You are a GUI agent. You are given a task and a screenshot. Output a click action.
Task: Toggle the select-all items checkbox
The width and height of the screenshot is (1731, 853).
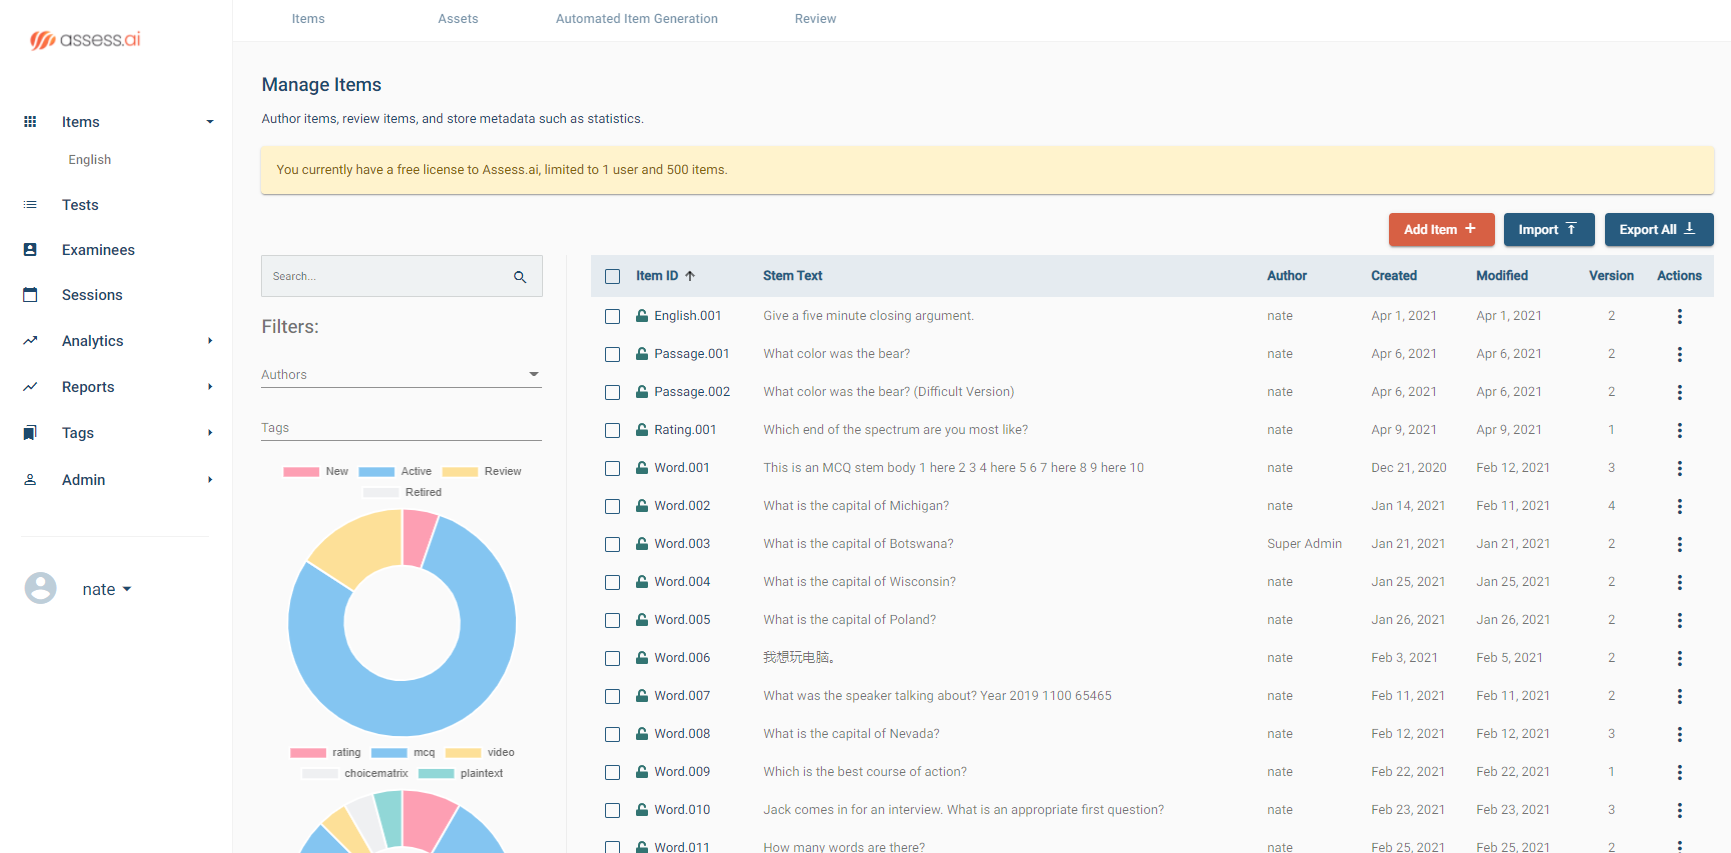click(613, 277)
